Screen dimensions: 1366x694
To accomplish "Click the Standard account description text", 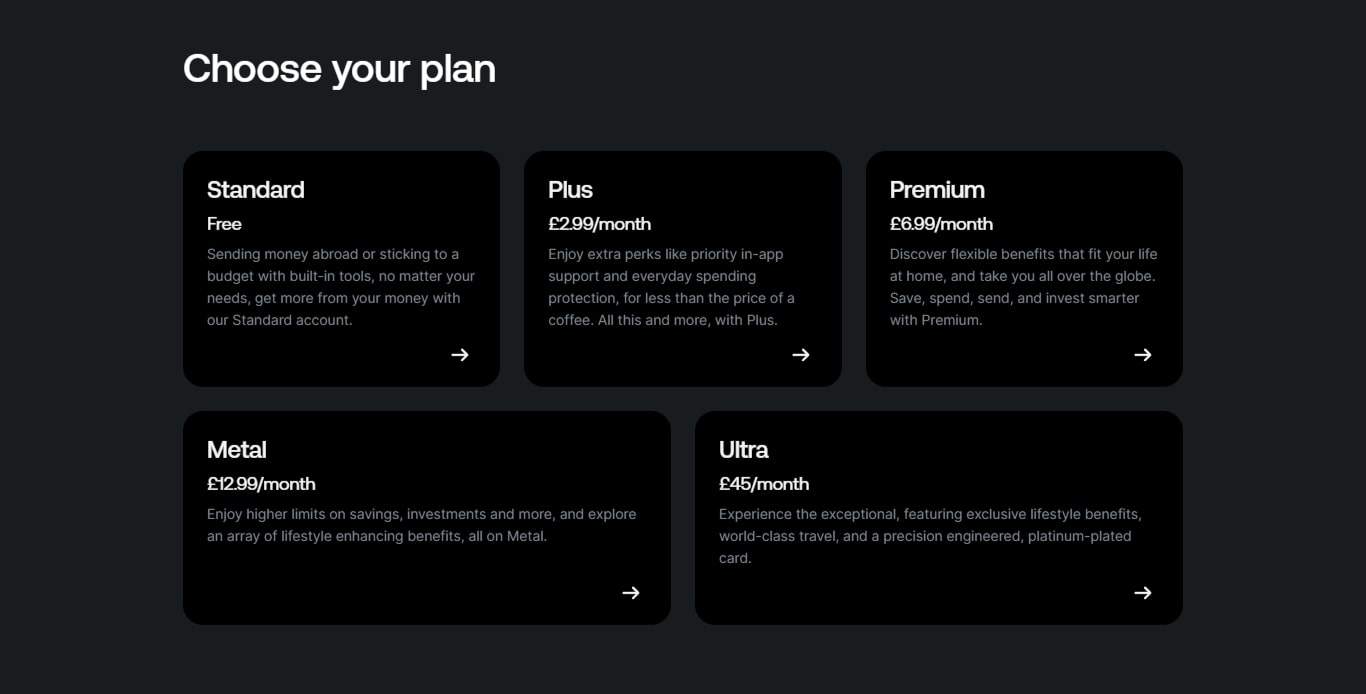I will click(x=341, y=287).
